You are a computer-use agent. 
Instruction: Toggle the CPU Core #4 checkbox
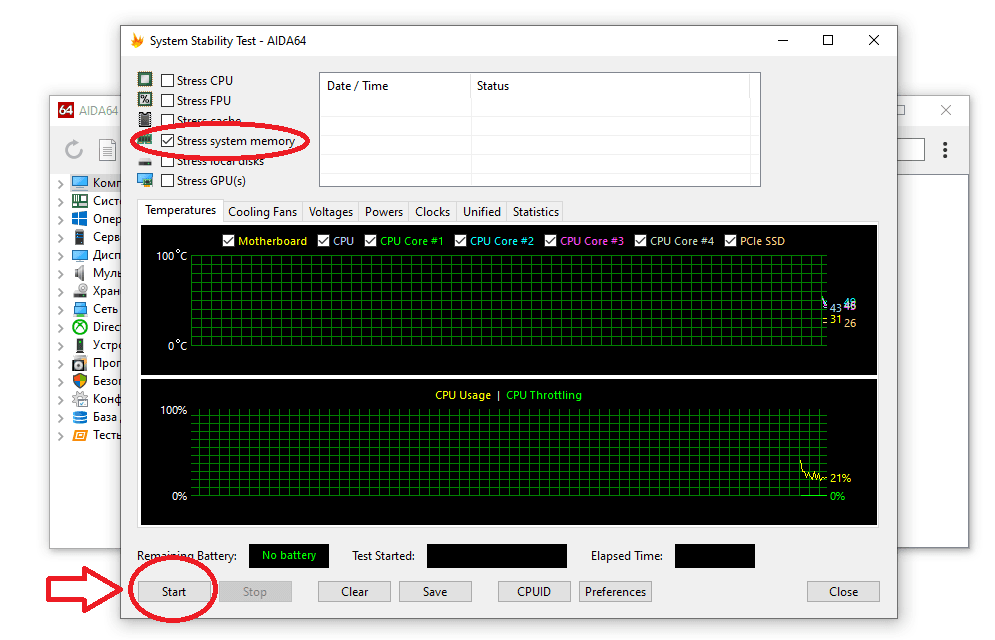click(x=641, y=241)
